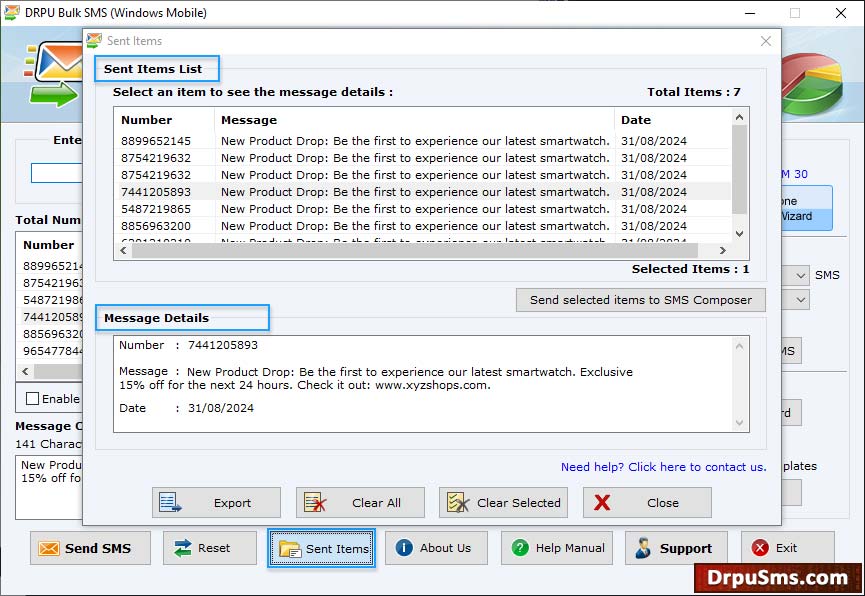Screen dimensions: 865x596
Task: Click the message cell in the 5487219865 row
Action: (415, 209)
